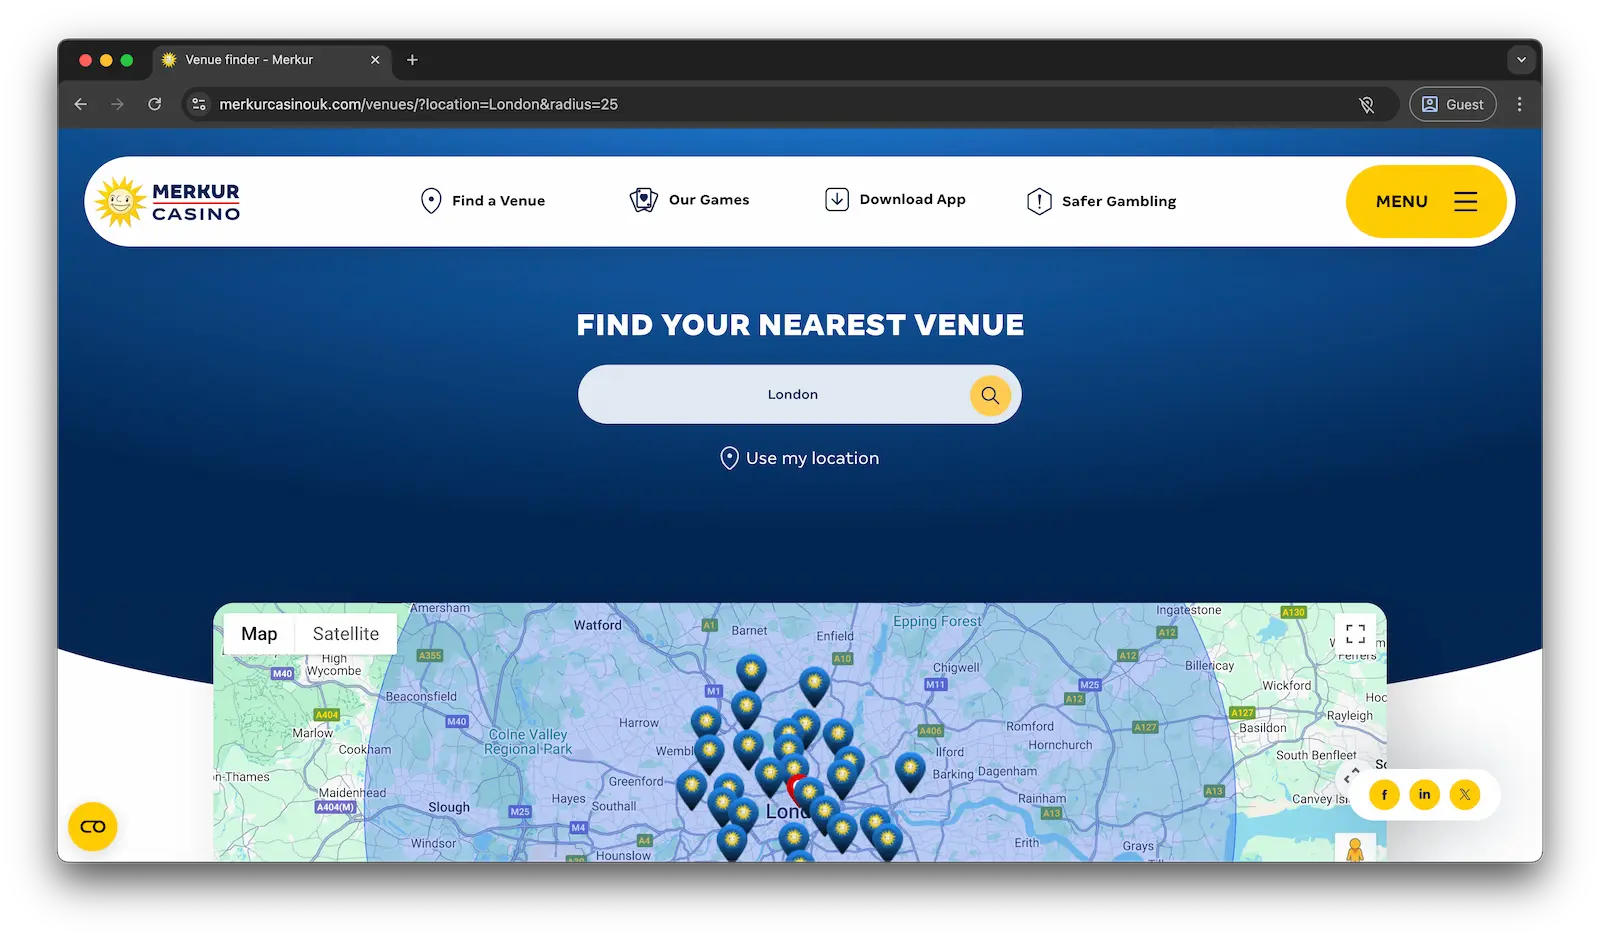
Task: Open Chrome's three-dot menu
Action: point(1519,104)
